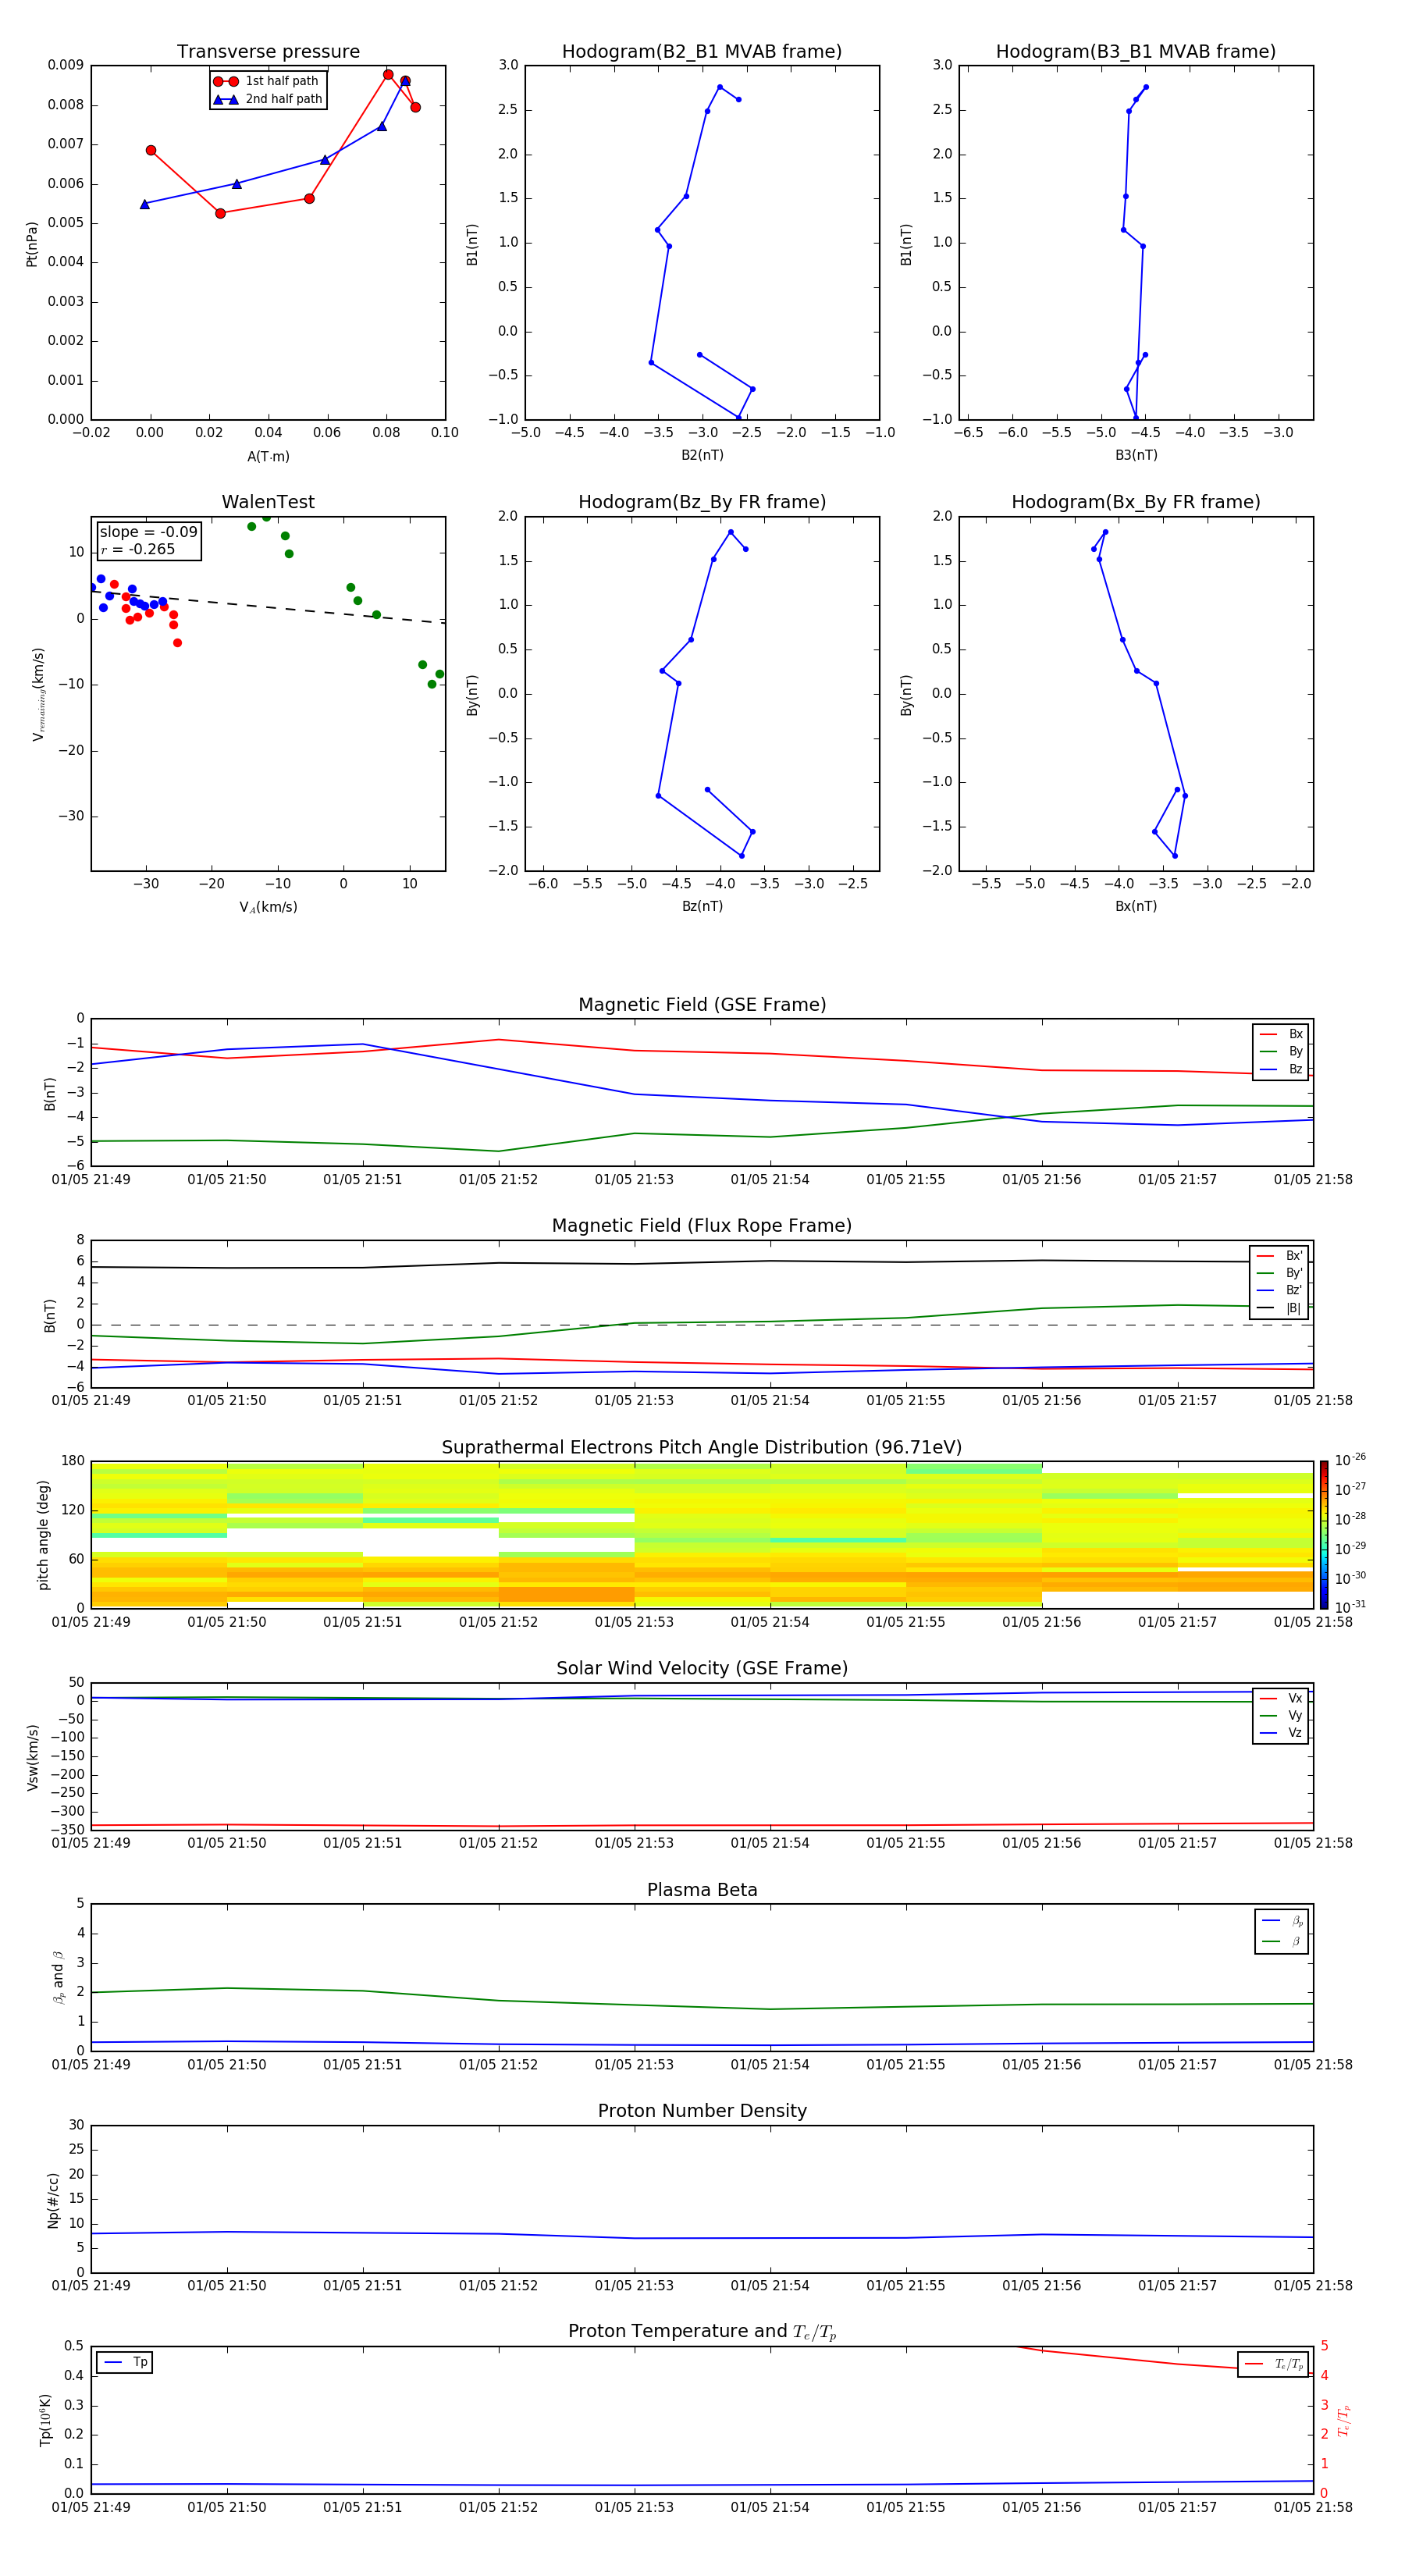Click the pitch angle distribution colorbar

1323,1534
